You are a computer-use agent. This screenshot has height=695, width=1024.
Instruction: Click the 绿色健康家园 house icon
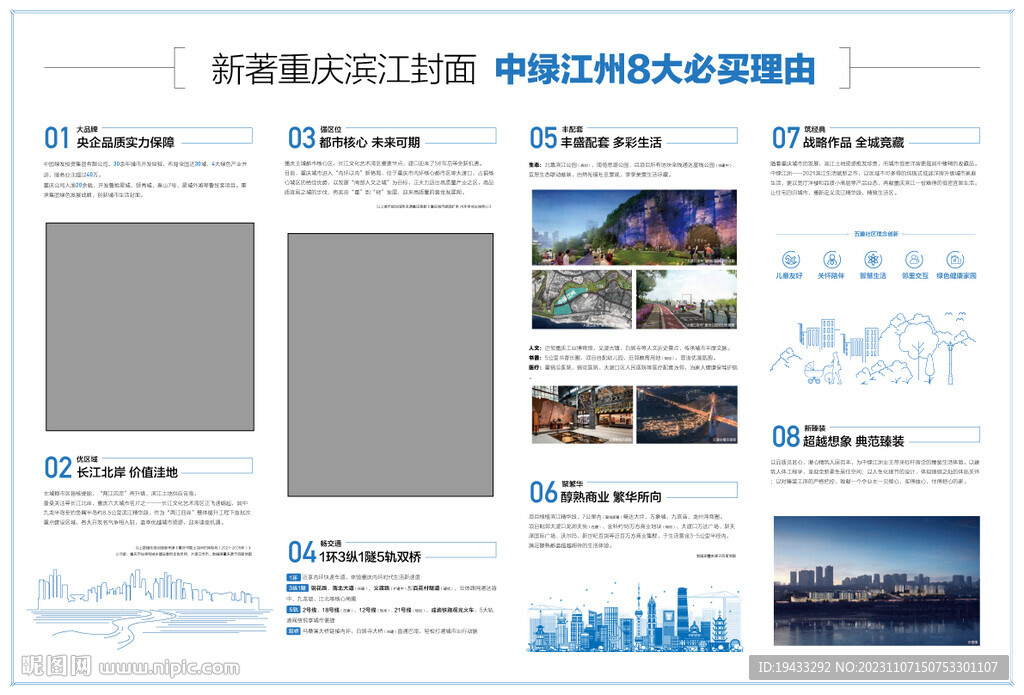[955, 260]
